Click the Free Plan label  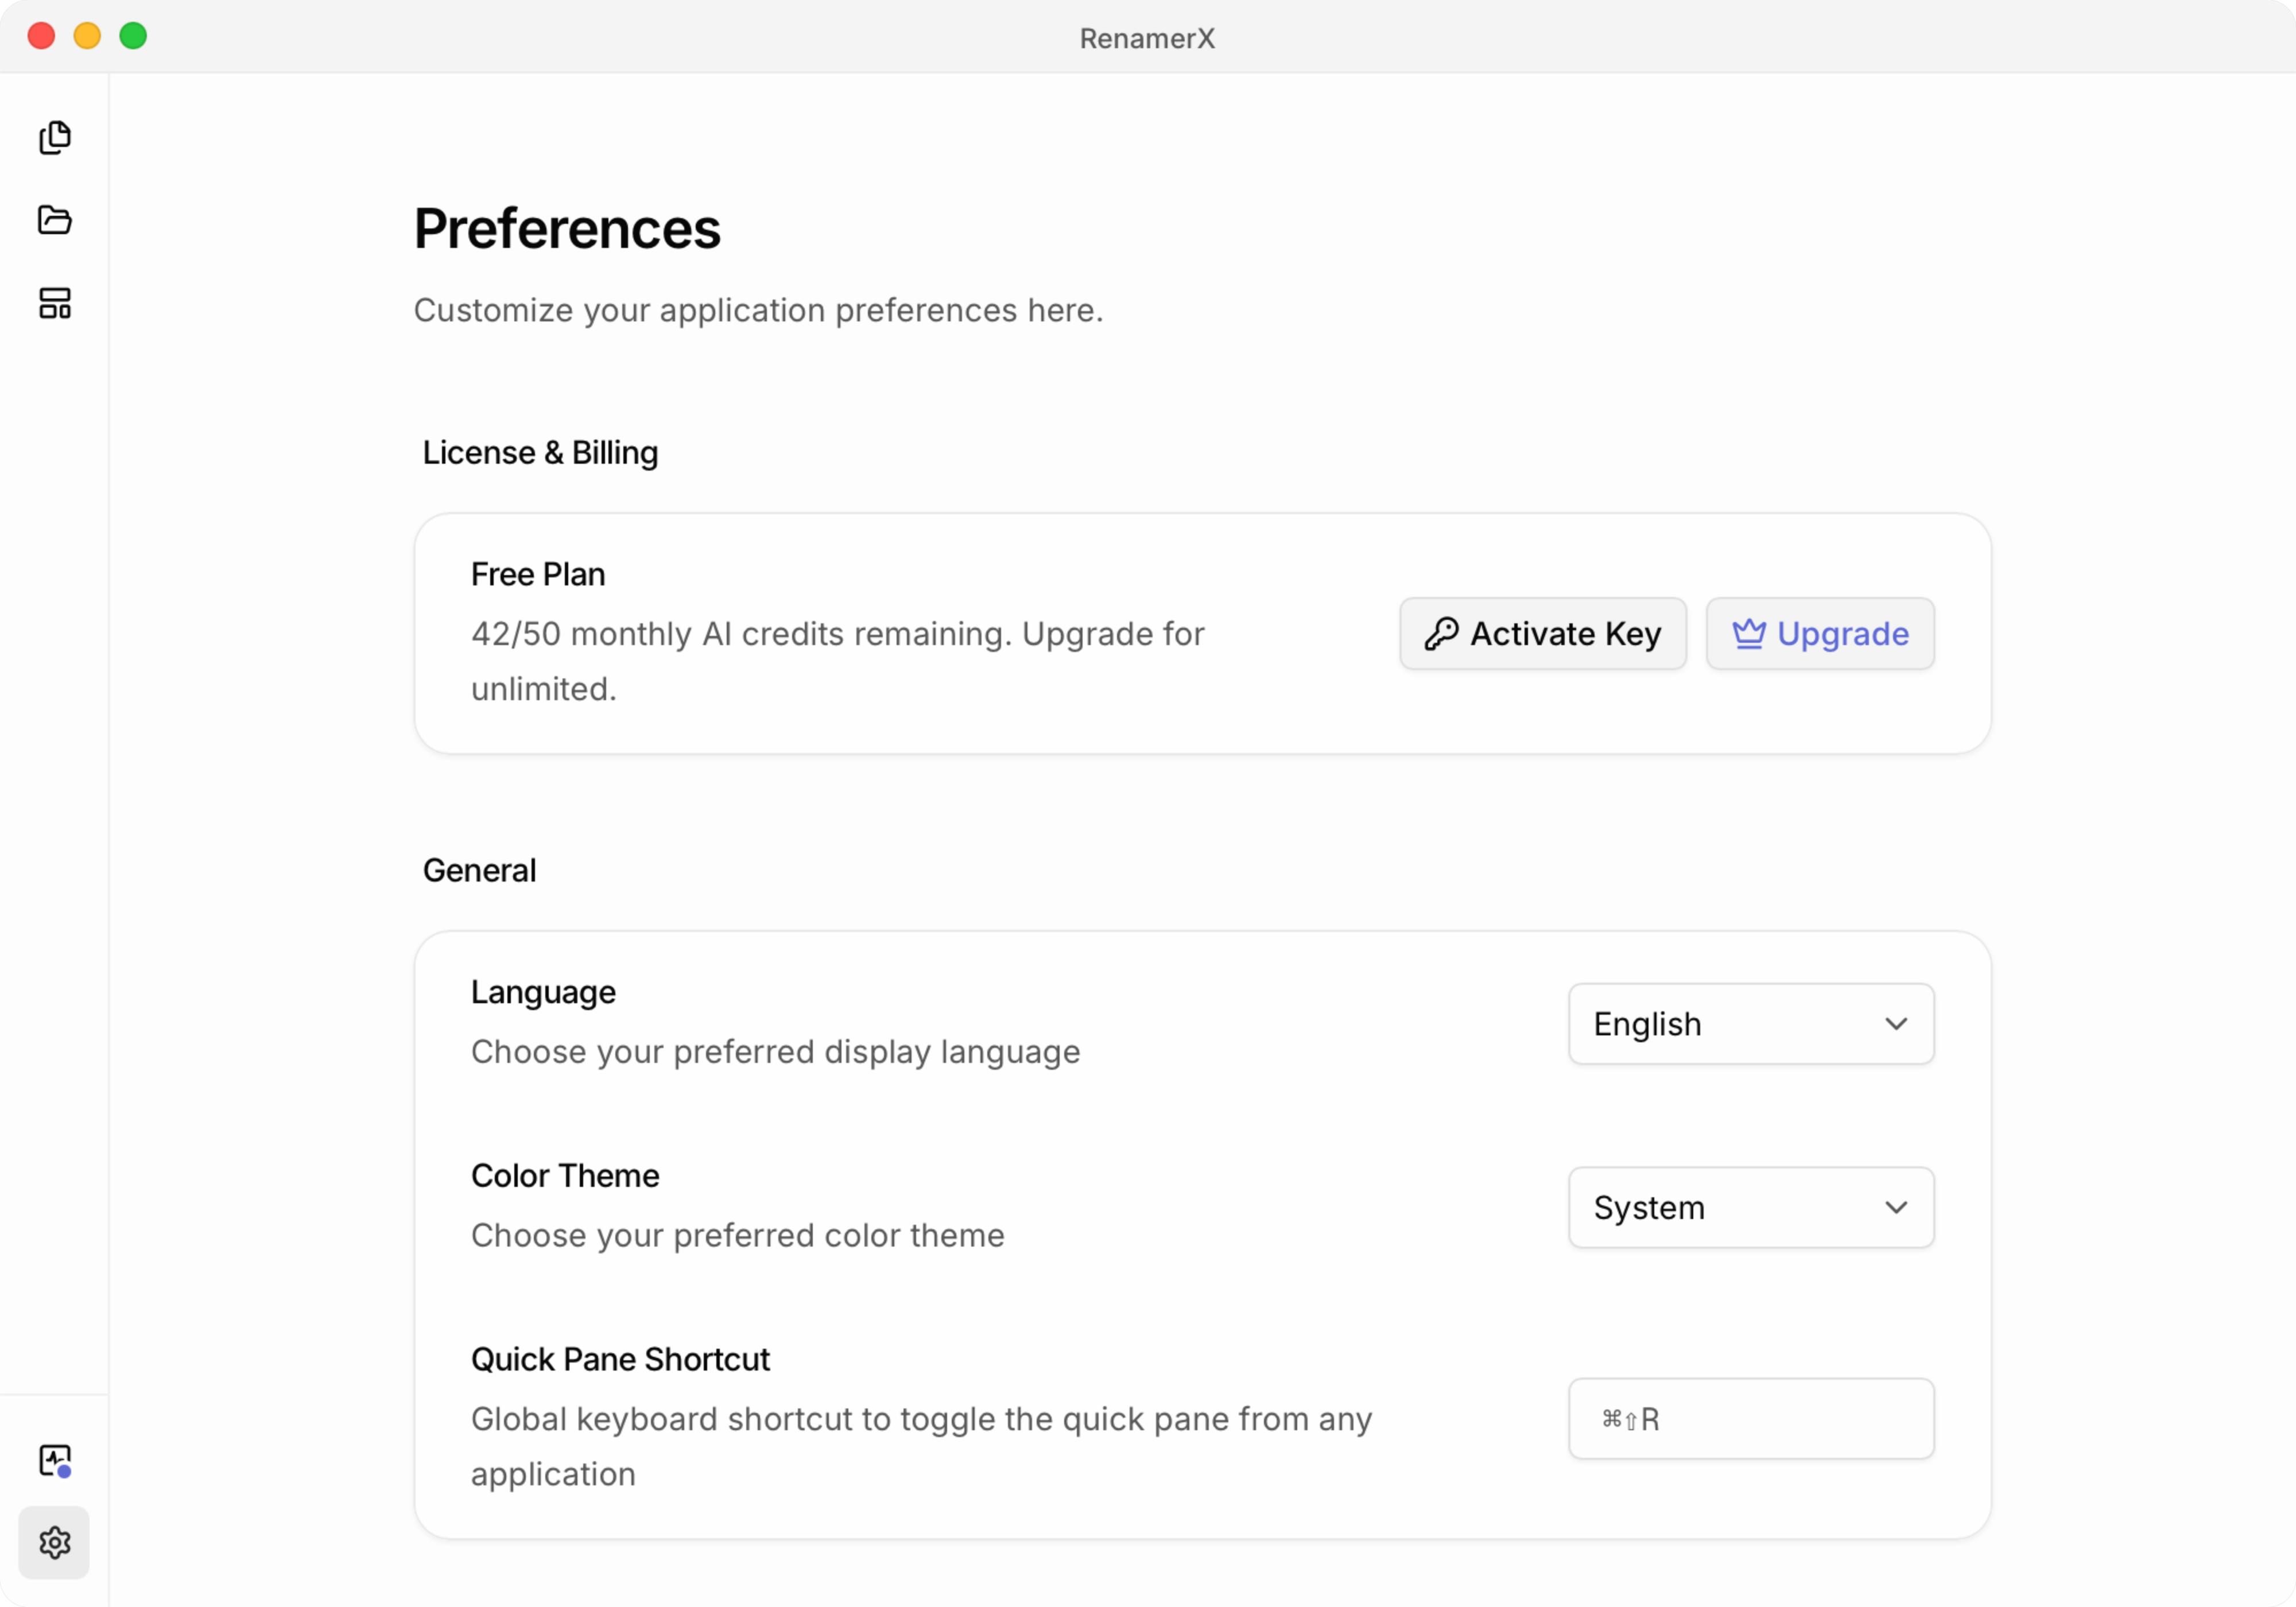(x=538, y=575)
